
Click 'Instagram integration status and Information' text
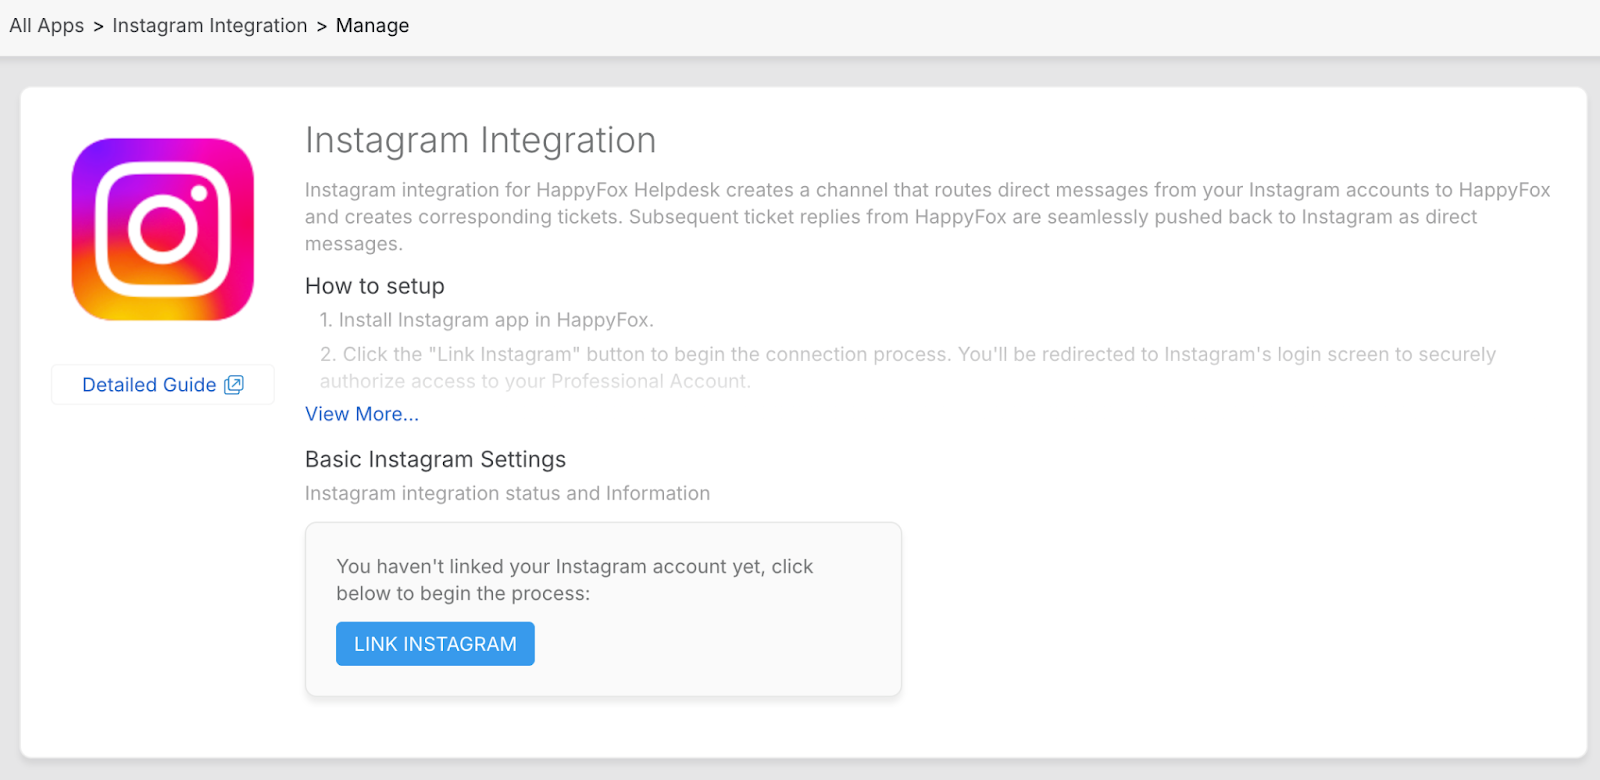tap(507, 494)
